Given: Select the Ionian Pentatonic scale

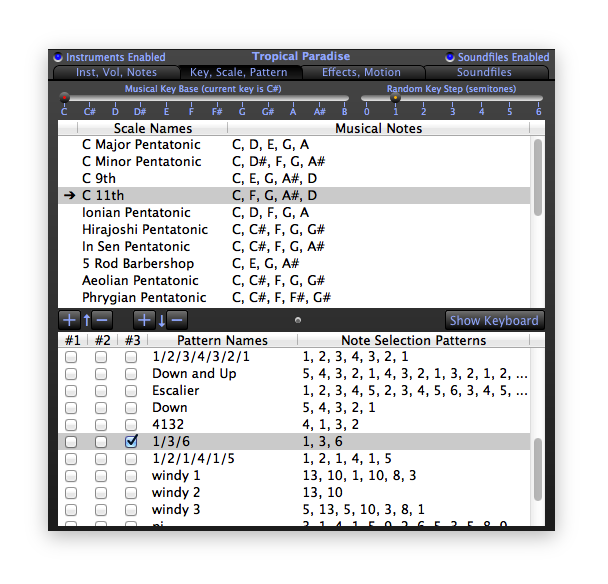Looking at the screenshot, I should click(294, 213).
